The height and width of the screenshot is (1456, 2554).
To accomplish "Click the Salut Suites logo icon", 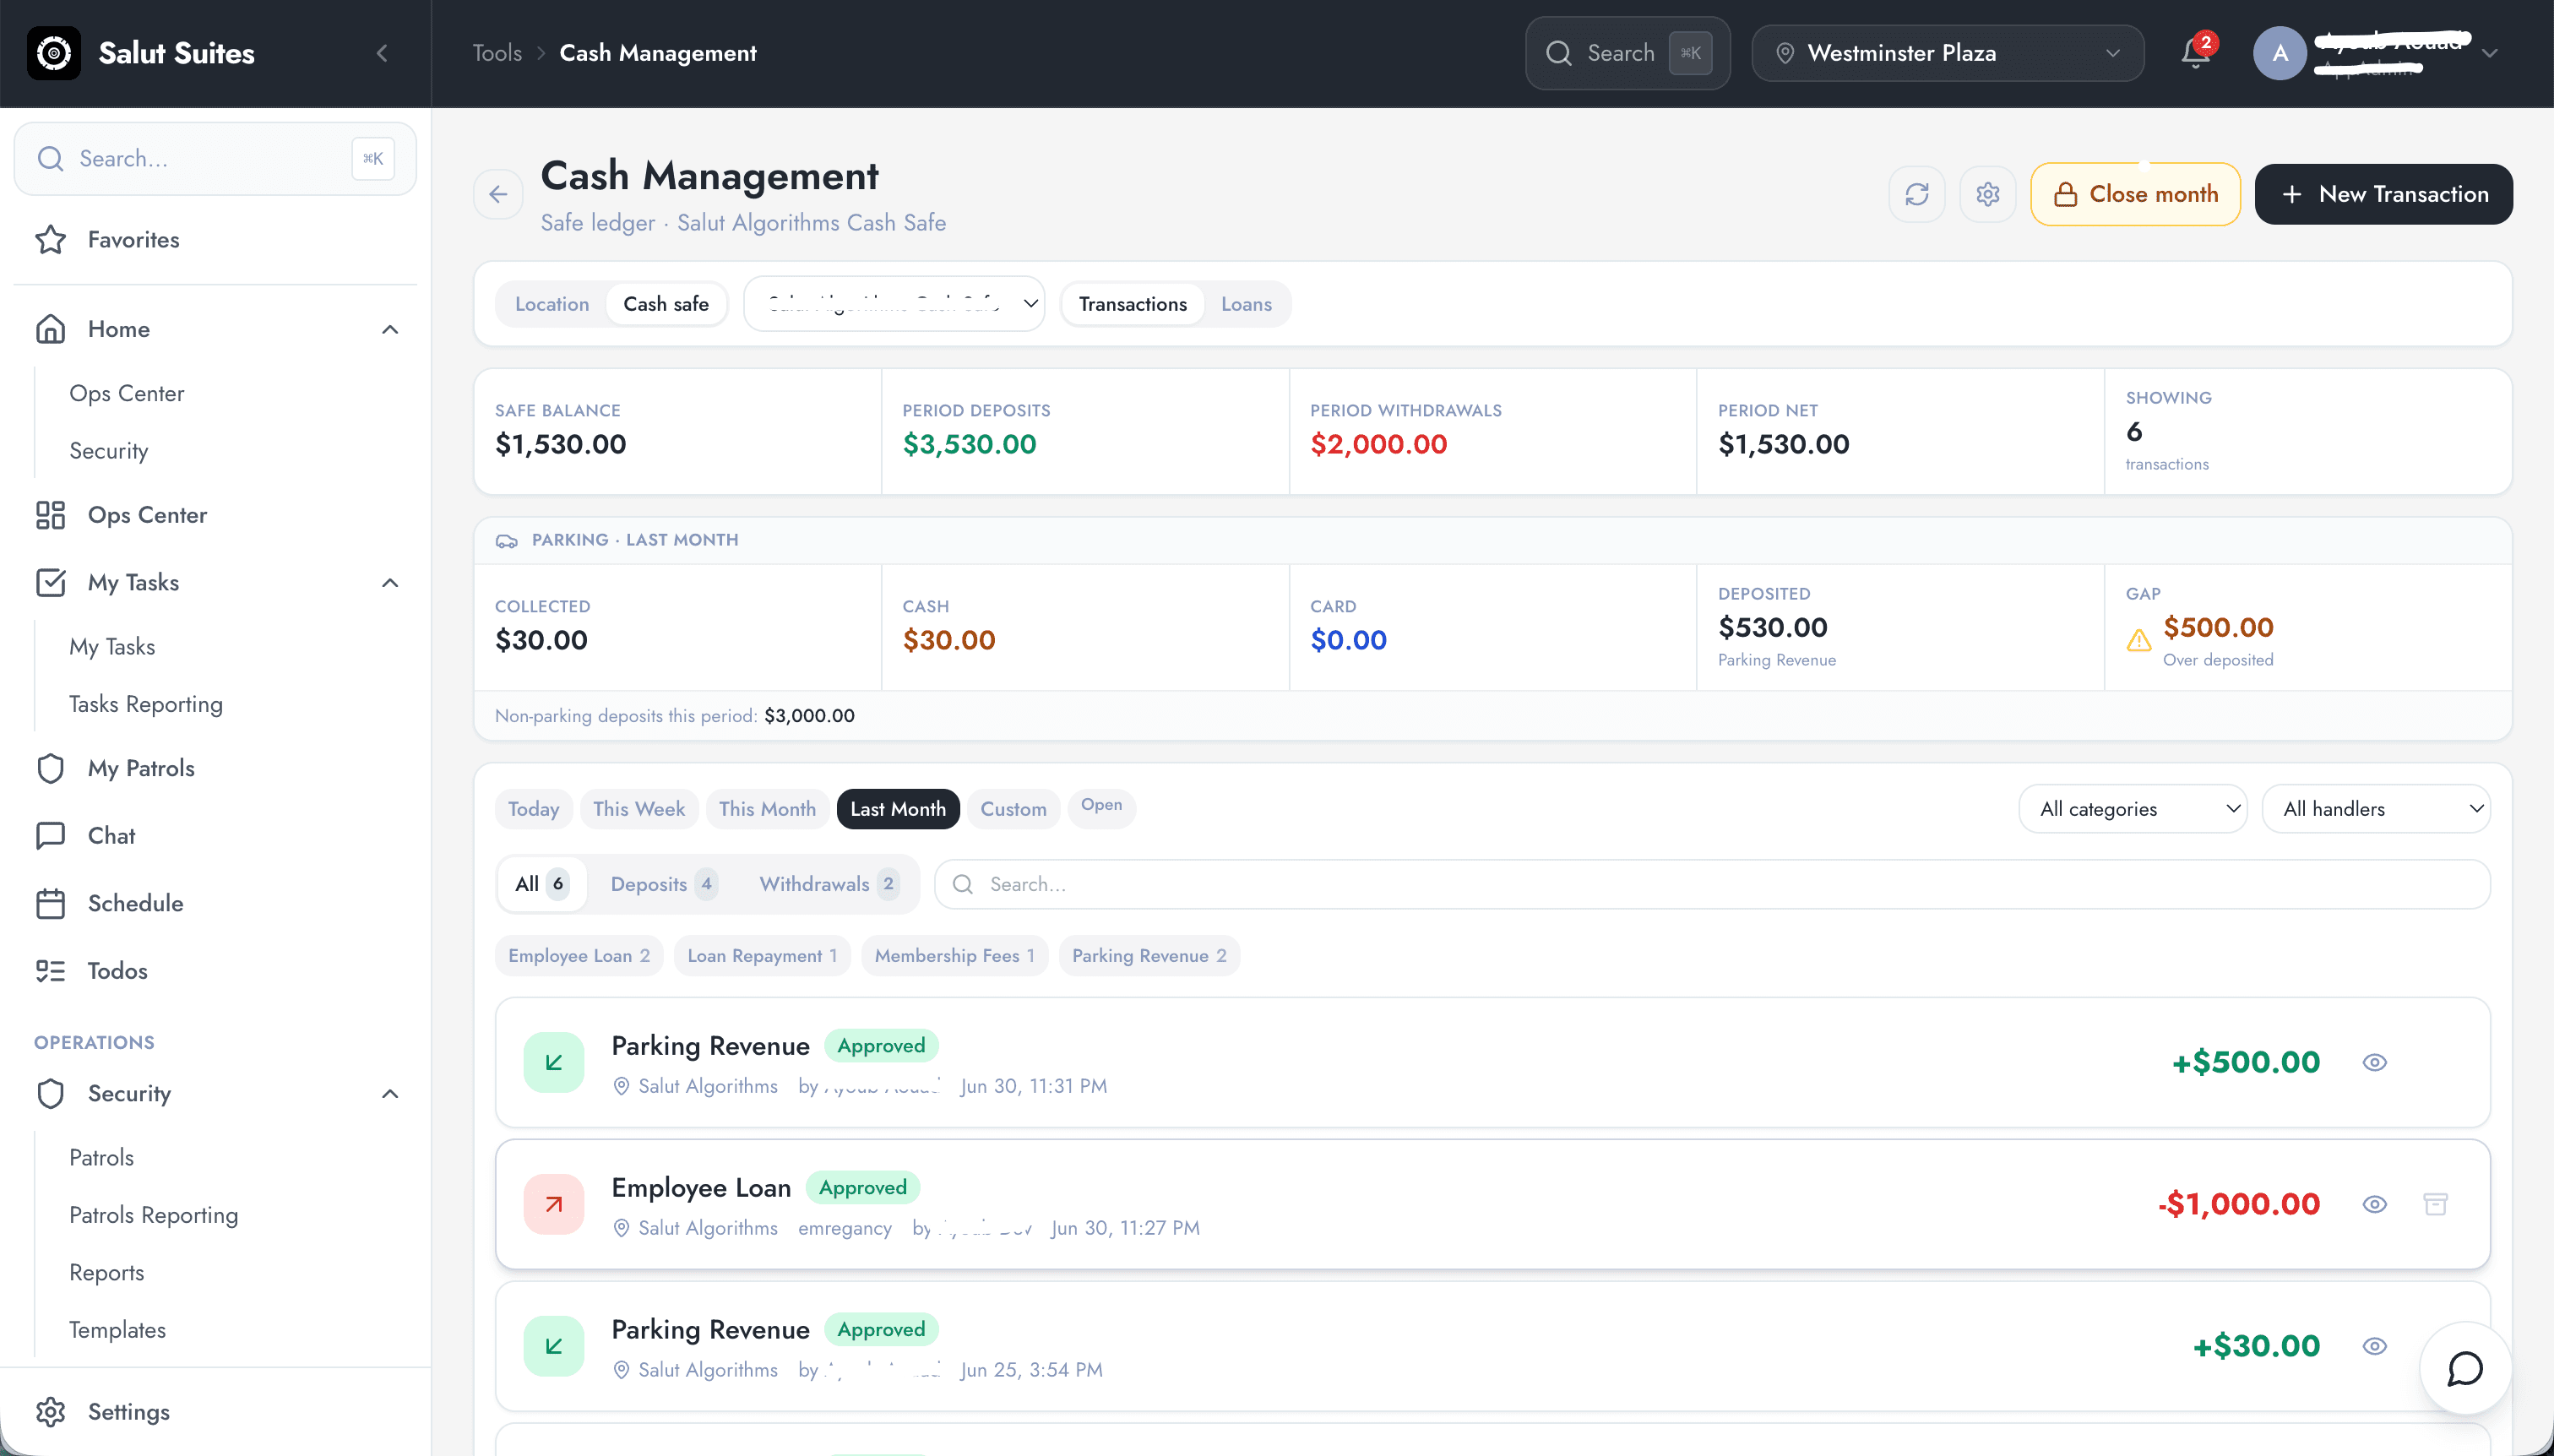I will (54, 53).
